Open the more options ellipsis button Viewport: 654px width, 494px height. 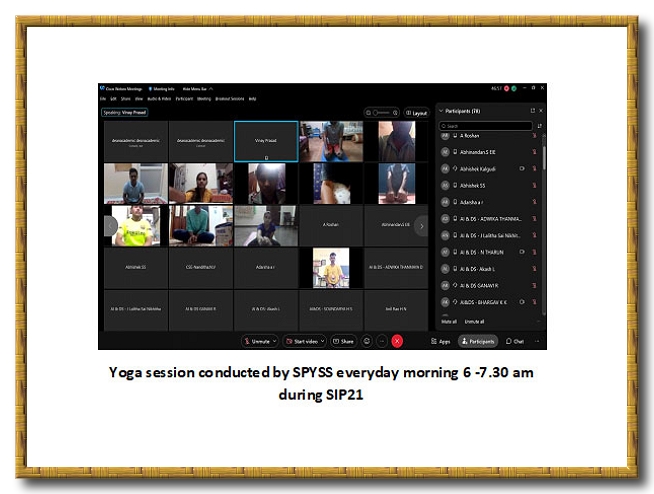[381, 341]
